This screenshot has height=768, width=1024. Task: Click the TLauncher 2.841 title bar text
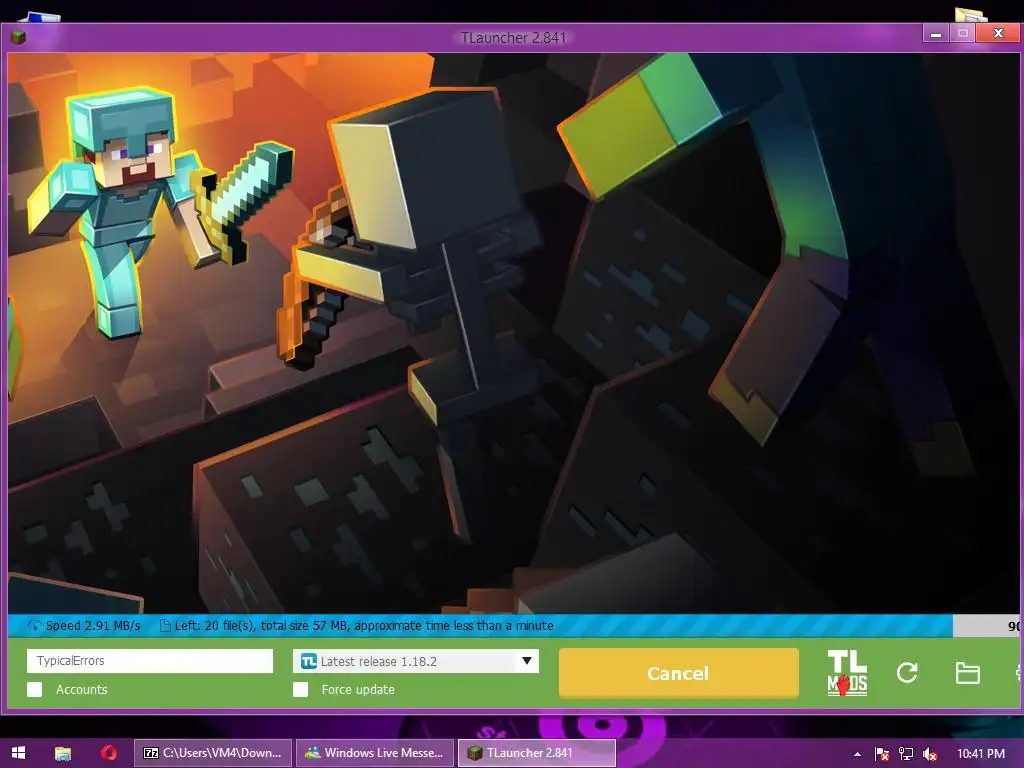coord(513,38)
